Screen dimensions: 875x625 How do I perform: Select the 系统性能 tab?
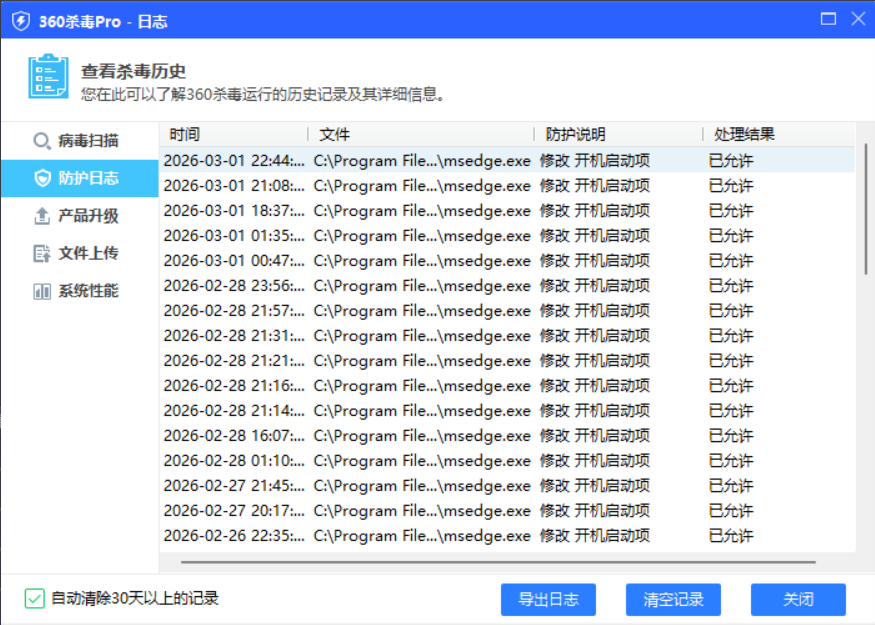click(88, 291)
